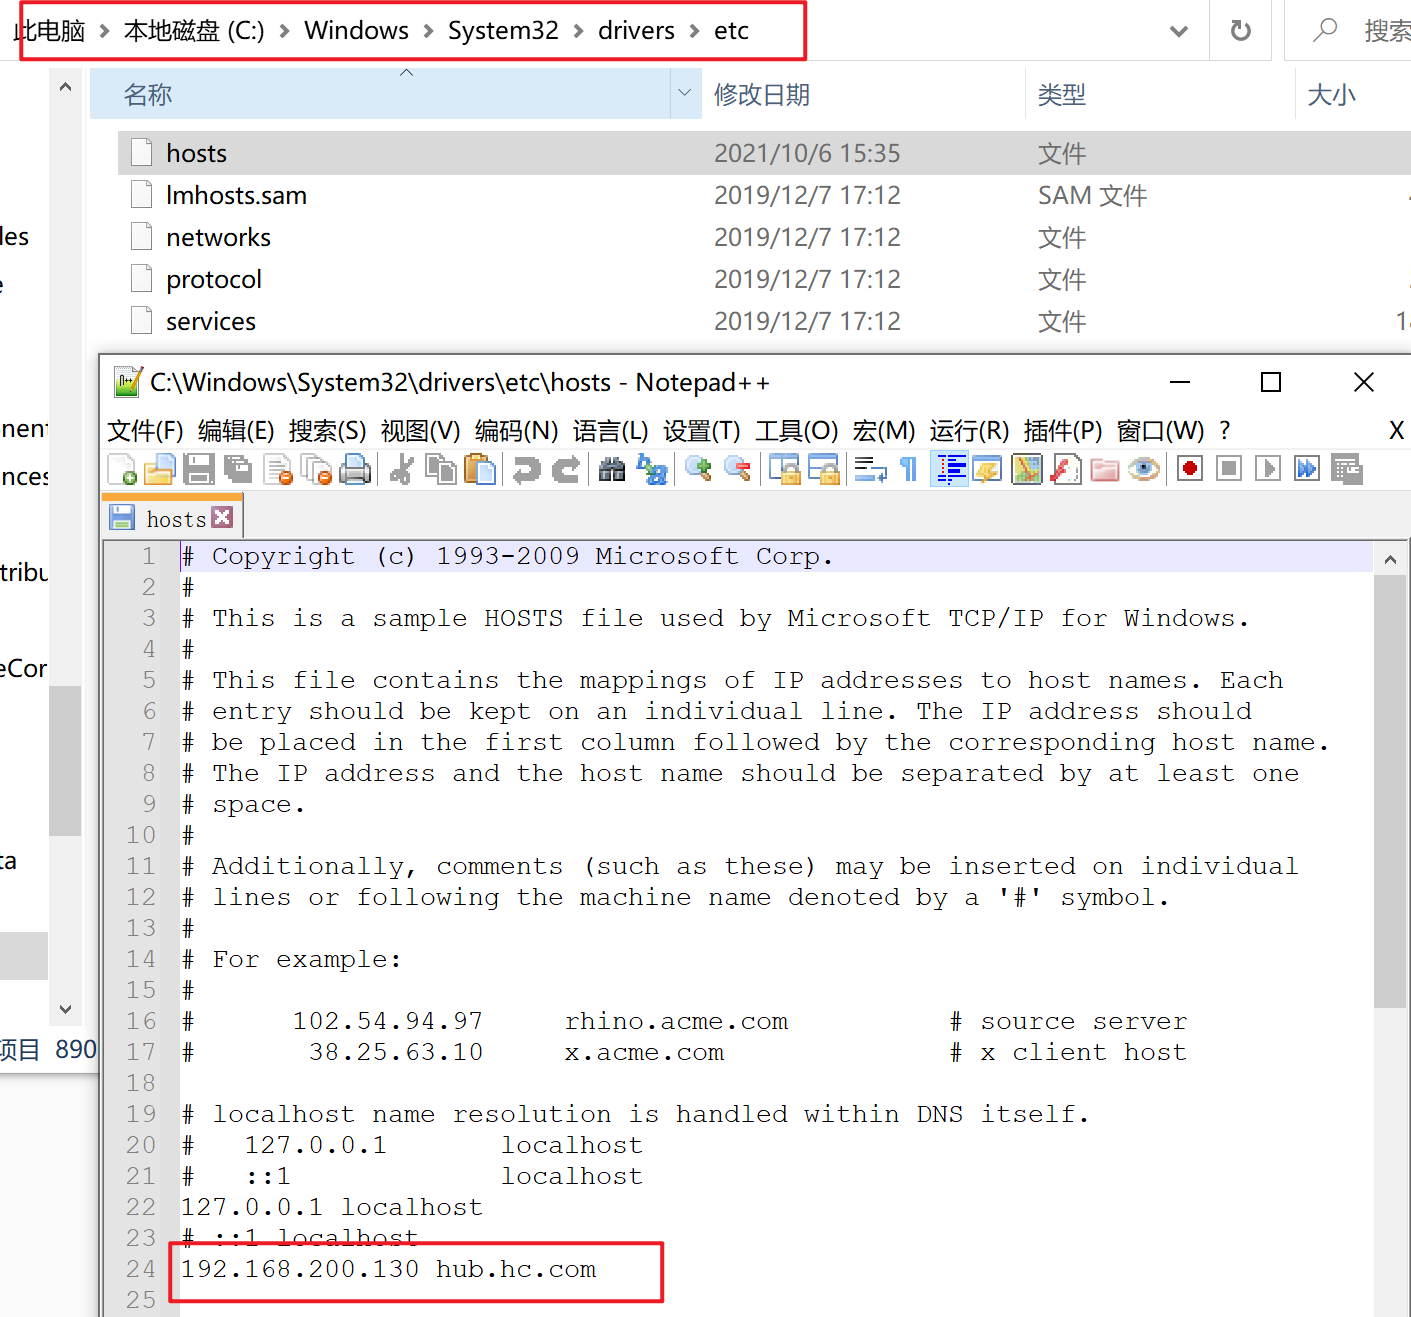Open the 名称 column filter dropdown
The image size is (1411, 1317).
click(x=685, y=94)
